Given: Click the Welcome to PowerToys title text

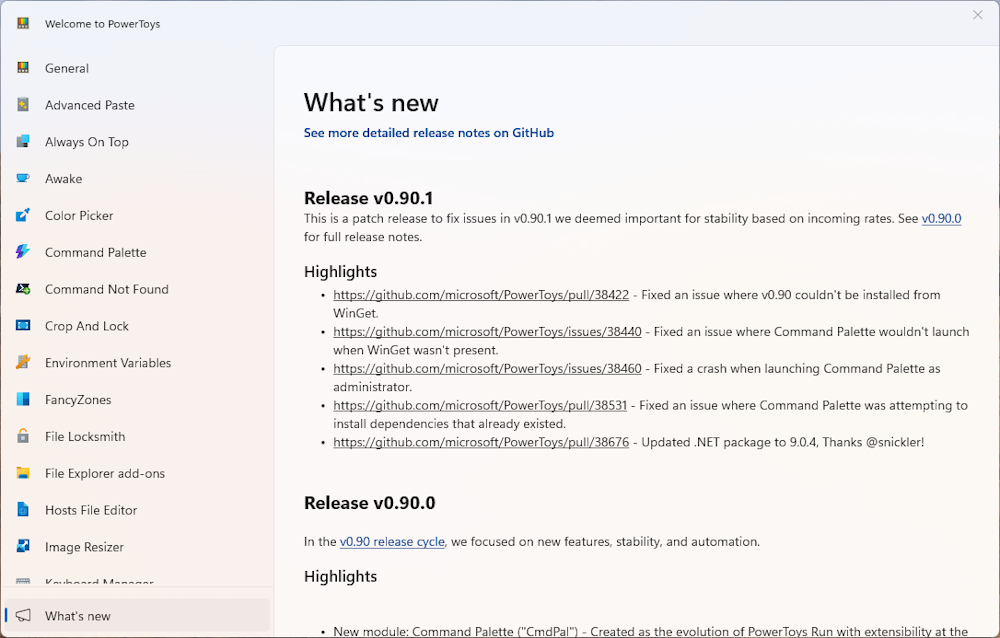Looking at the screenshot, I should pos(102,24).
